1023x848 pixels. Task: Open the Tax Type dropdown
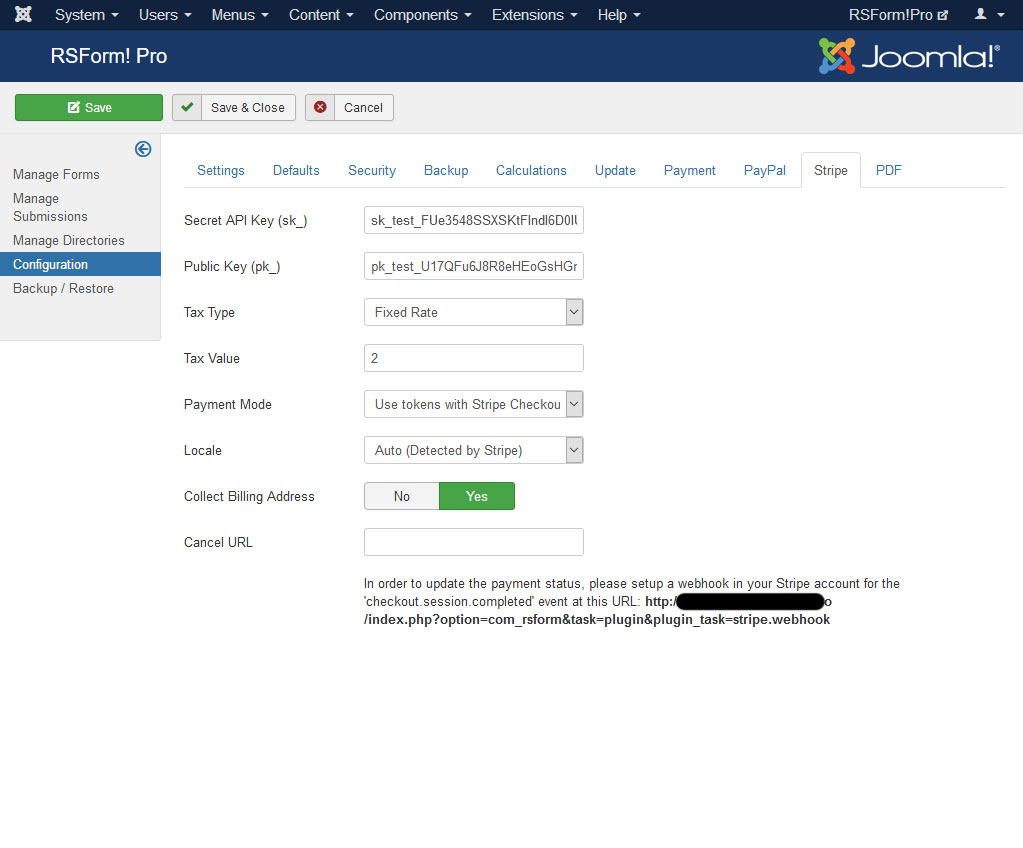tap(474, 312)
